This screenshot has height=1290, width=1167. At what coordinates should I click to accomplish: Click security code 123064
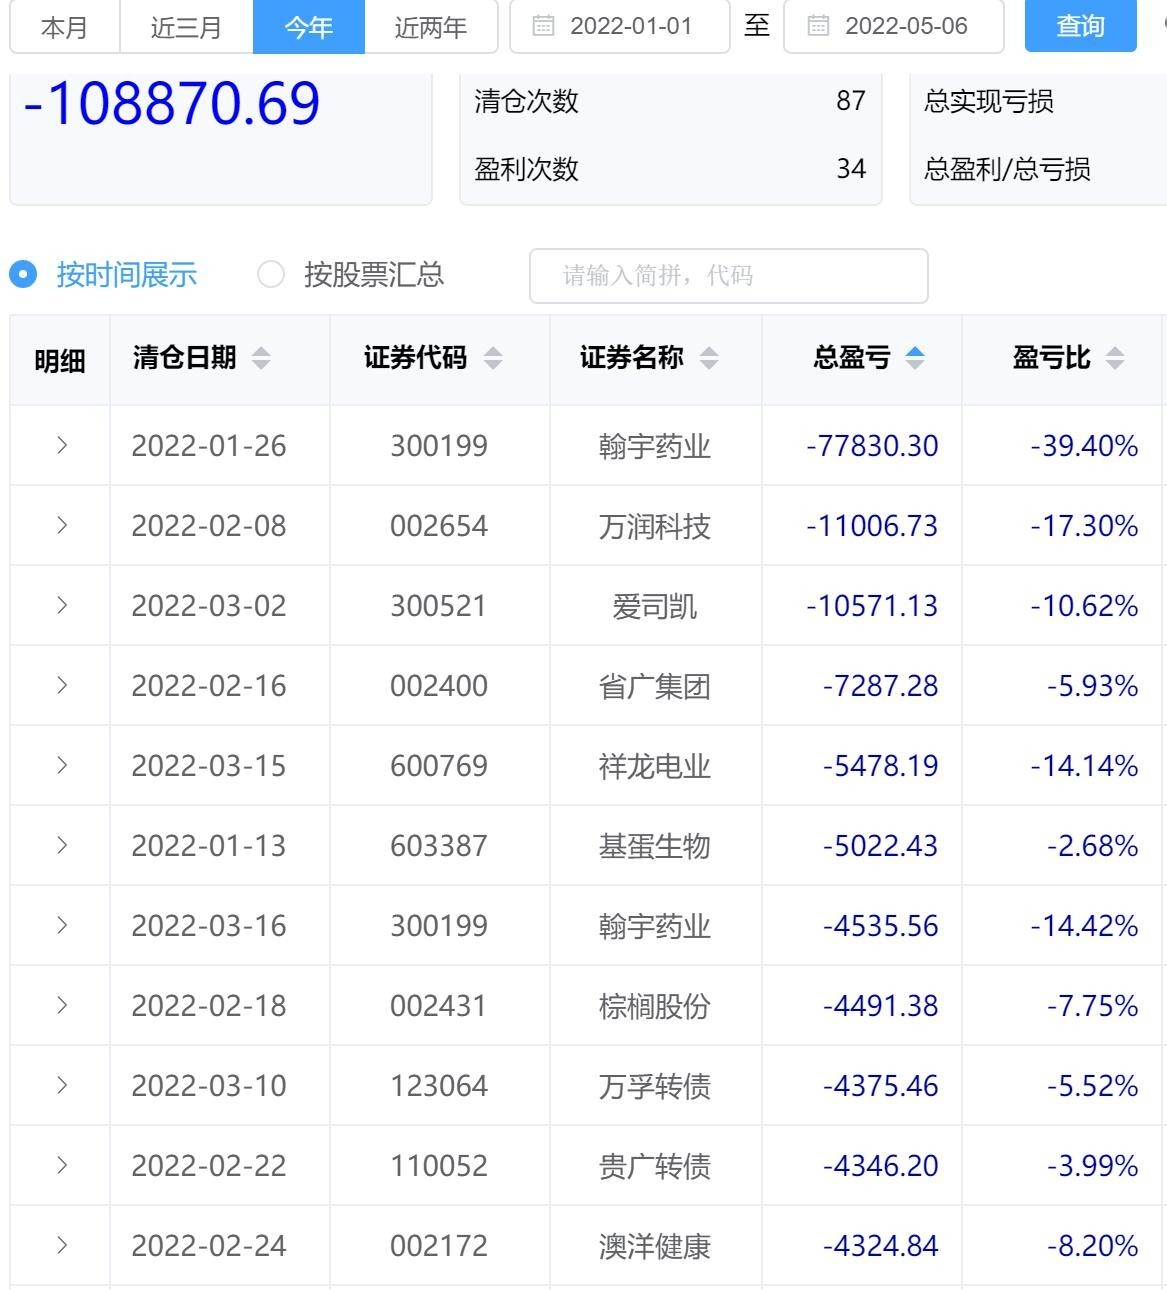coord(439,1086)
